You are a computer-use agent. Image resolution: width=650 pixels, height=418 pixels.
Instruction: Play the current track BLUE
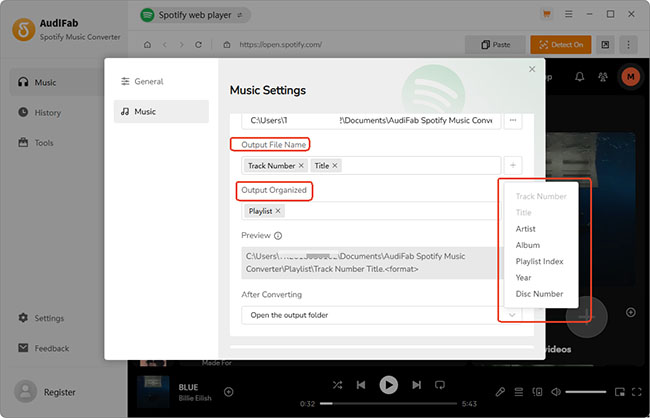(x=388, y=385)
